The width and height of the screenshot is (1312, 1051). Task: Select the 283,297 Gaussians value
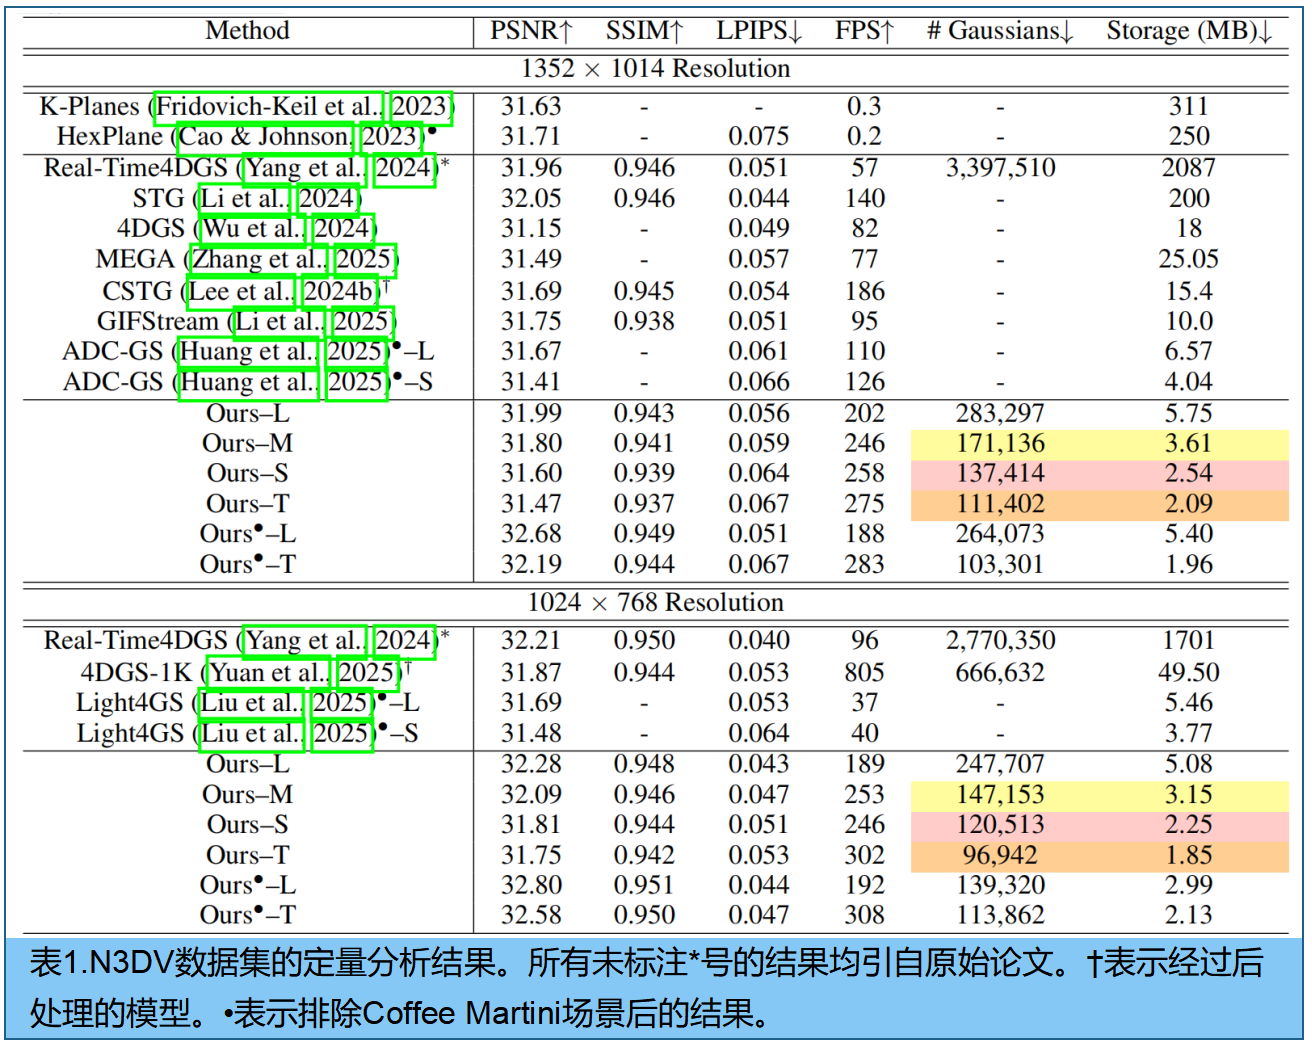pos(1000,414)
